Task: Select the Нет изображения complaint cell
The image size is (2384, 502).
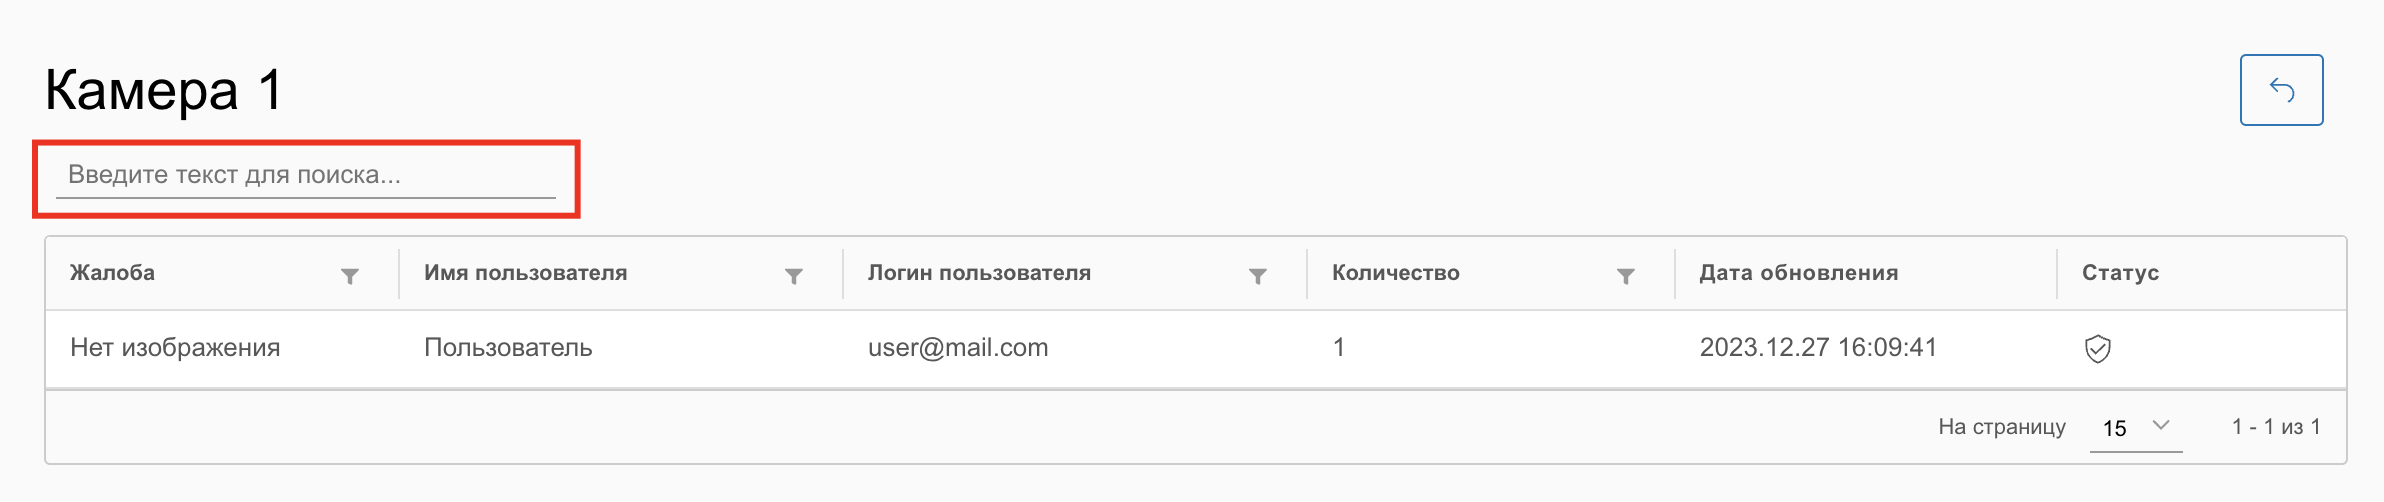Action: [x=175, y=348]
